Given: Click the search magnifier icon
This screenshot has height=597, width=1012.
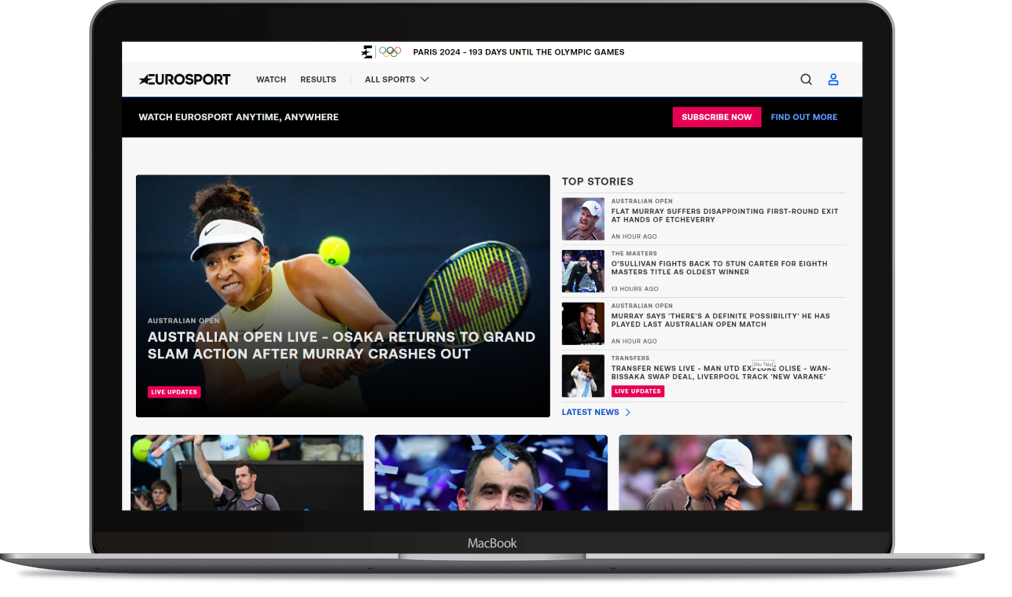Looking at the screenshot, I should [x=806, y=80].
